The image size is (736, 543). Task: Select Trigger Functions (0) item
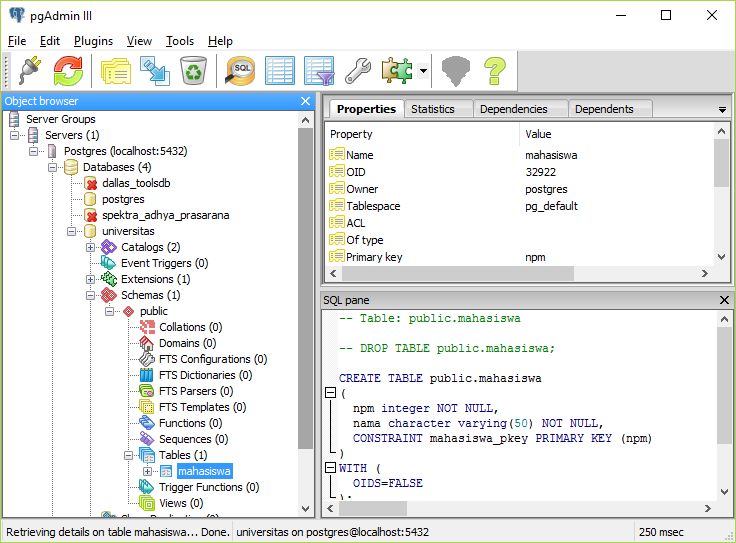point(209,487)
